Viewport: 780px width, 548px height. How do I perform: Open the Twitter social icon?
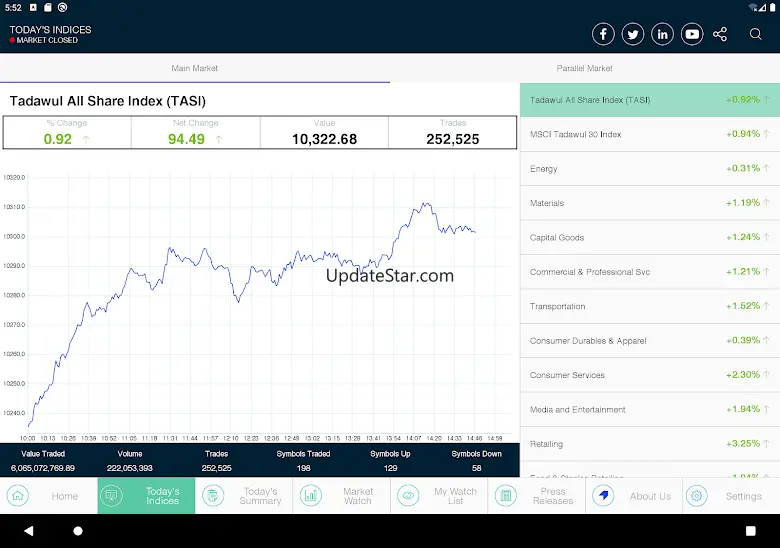(633, 34)
